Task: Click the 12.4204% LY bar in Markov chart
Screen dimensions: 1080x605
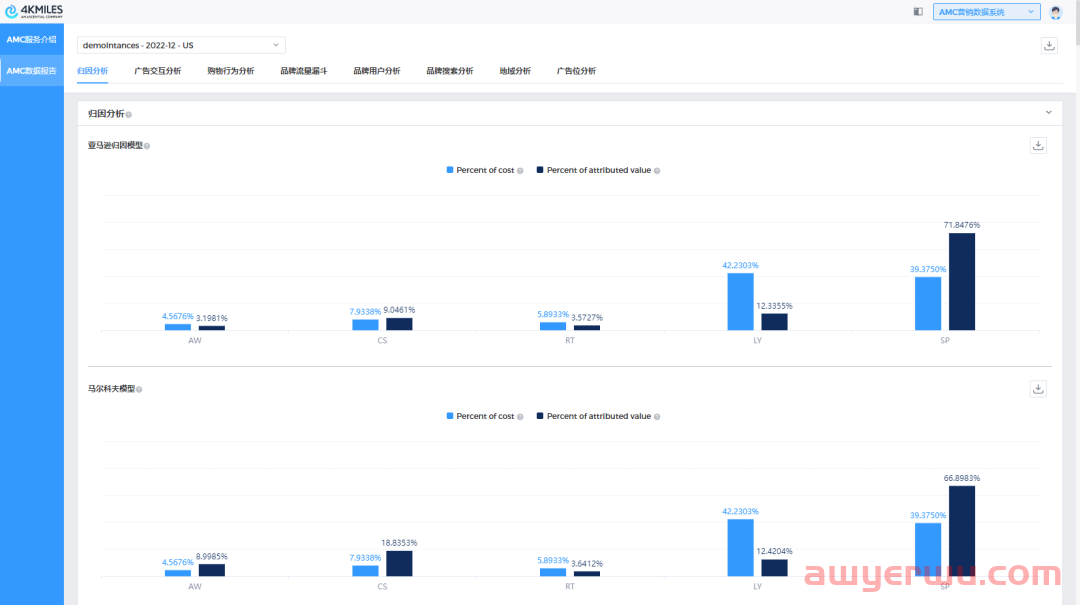Action: [774, 568]
